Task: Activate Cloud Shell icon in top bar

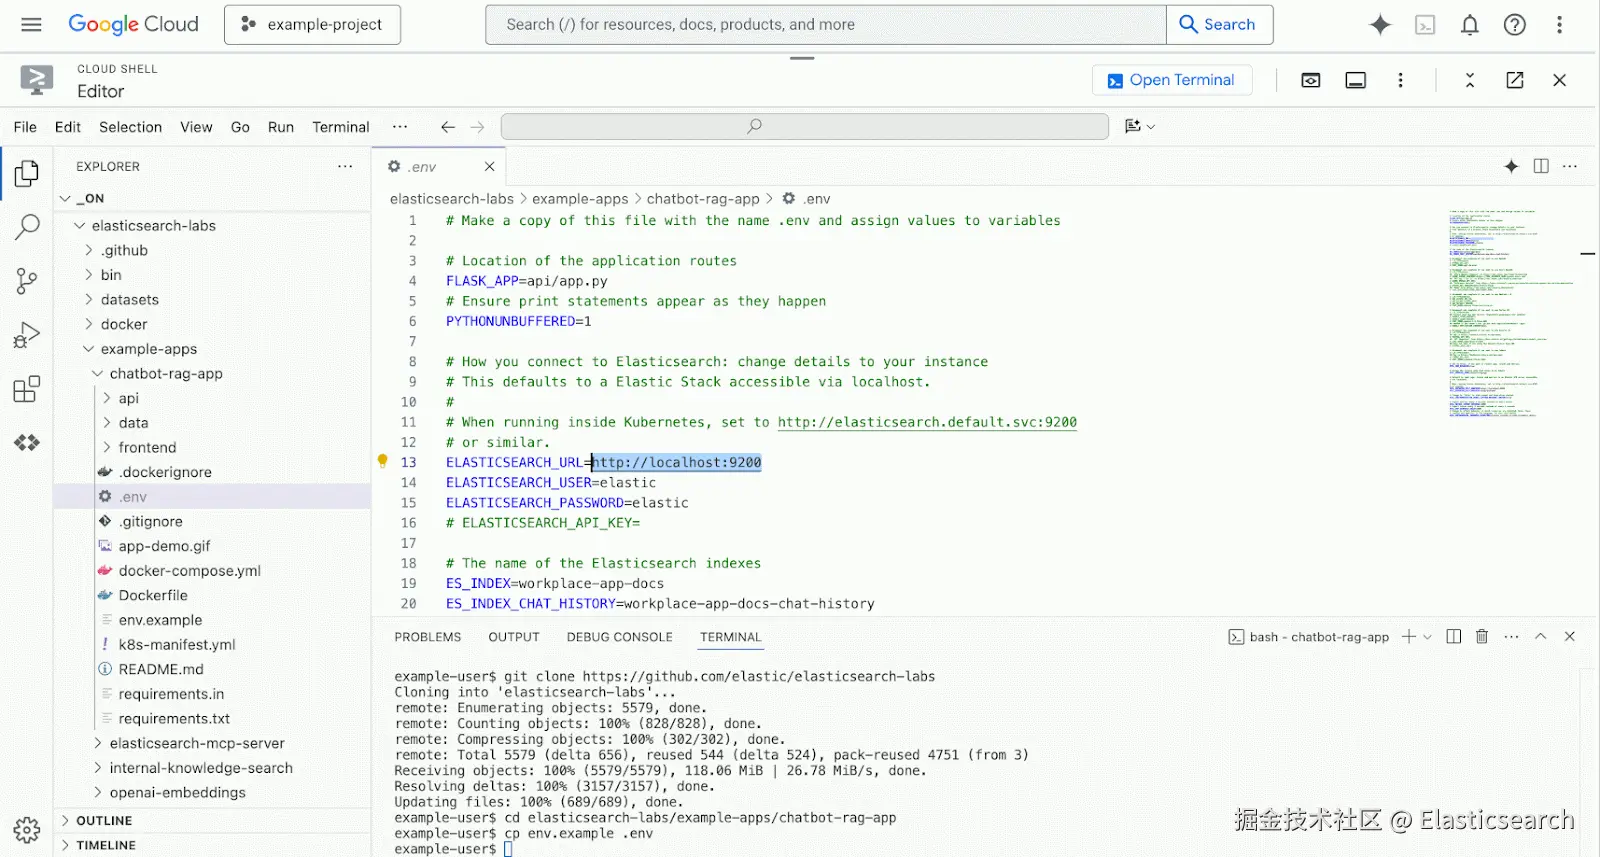Action: click(1425, 25)
